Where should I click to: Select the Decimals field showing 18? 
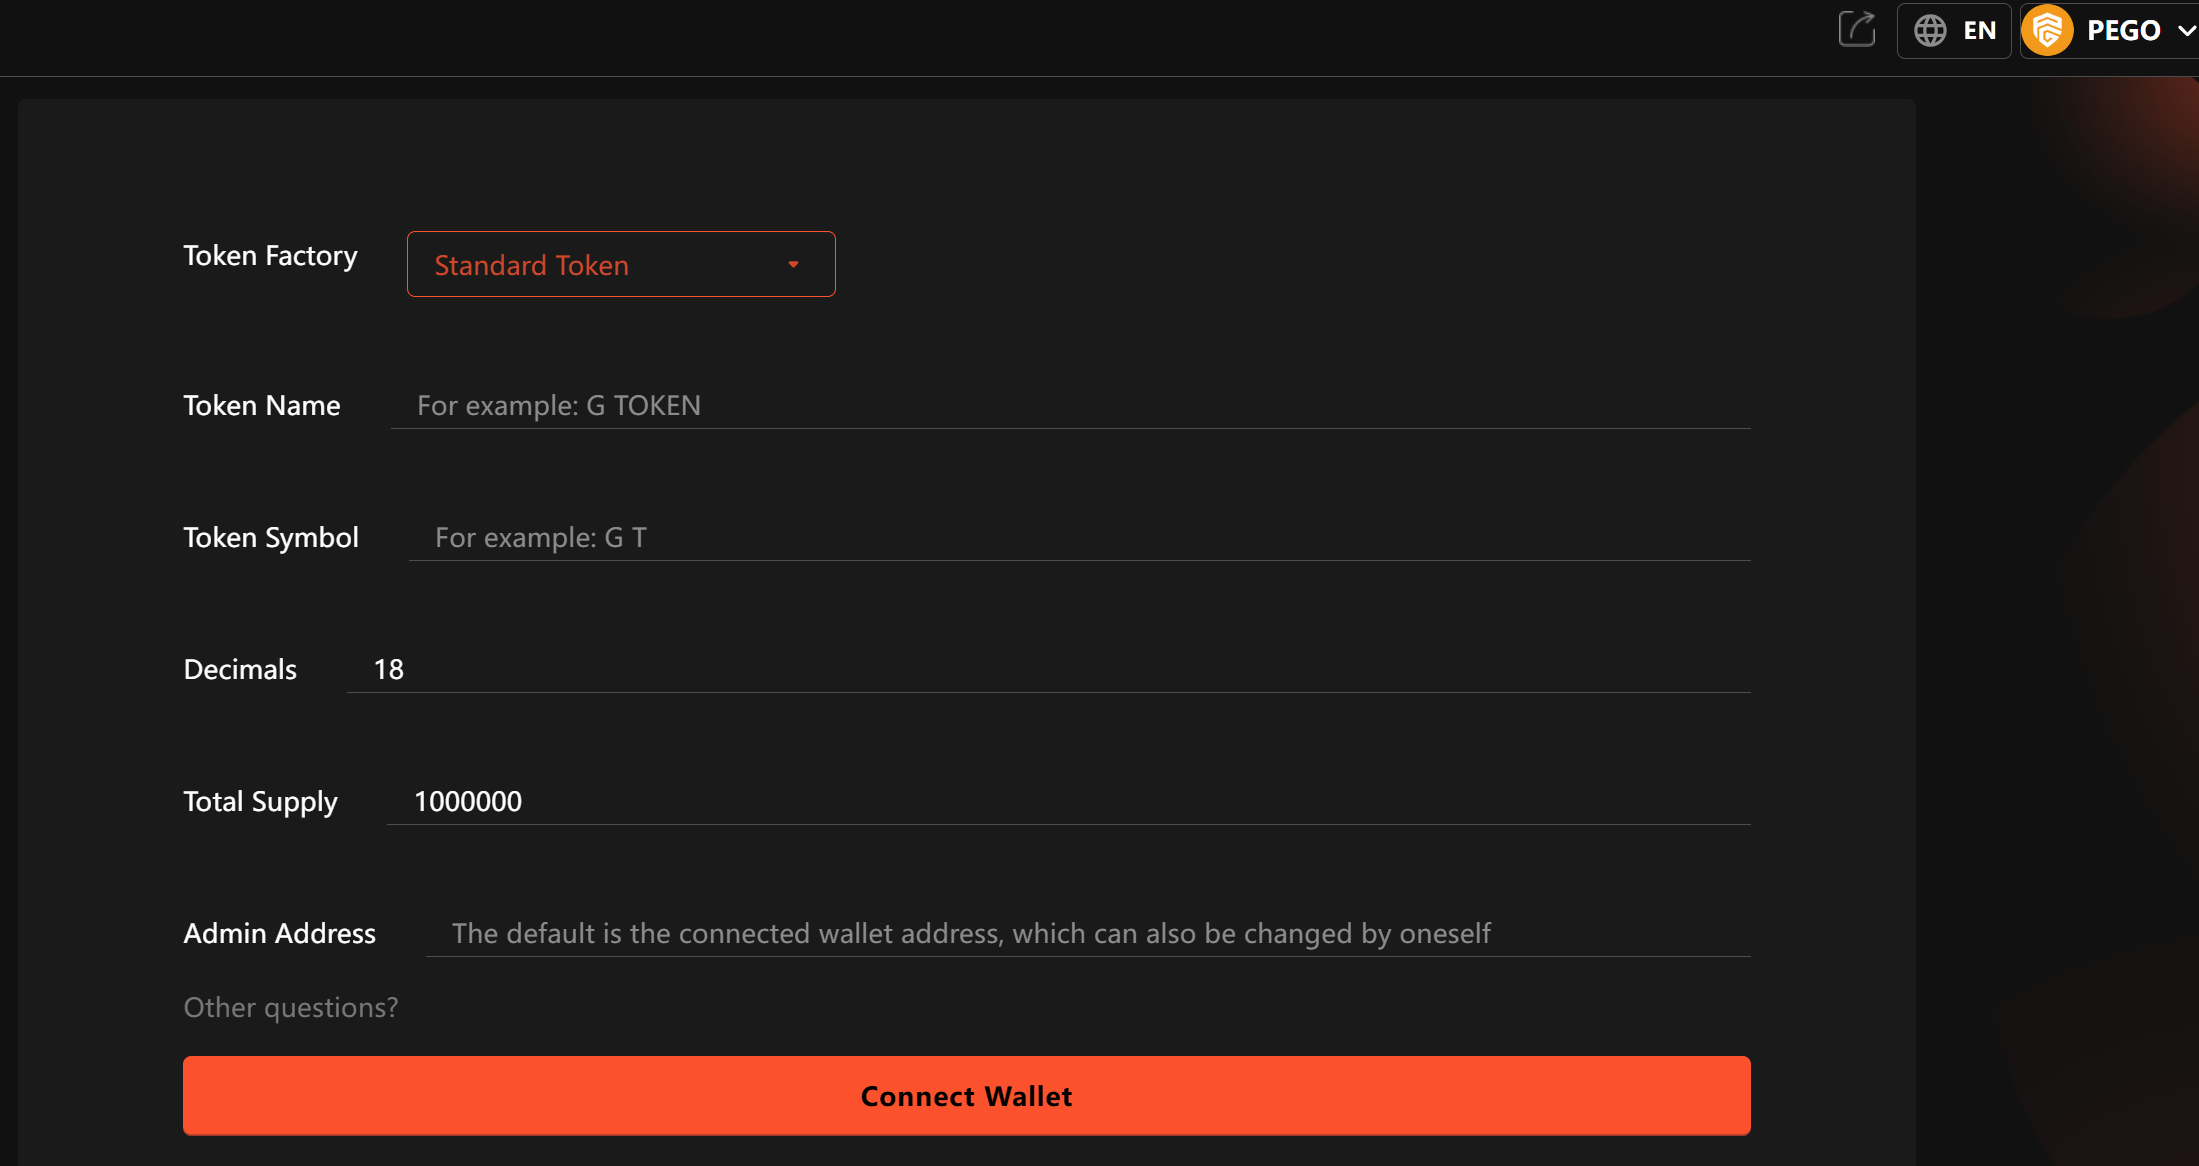coord(1048,670)
